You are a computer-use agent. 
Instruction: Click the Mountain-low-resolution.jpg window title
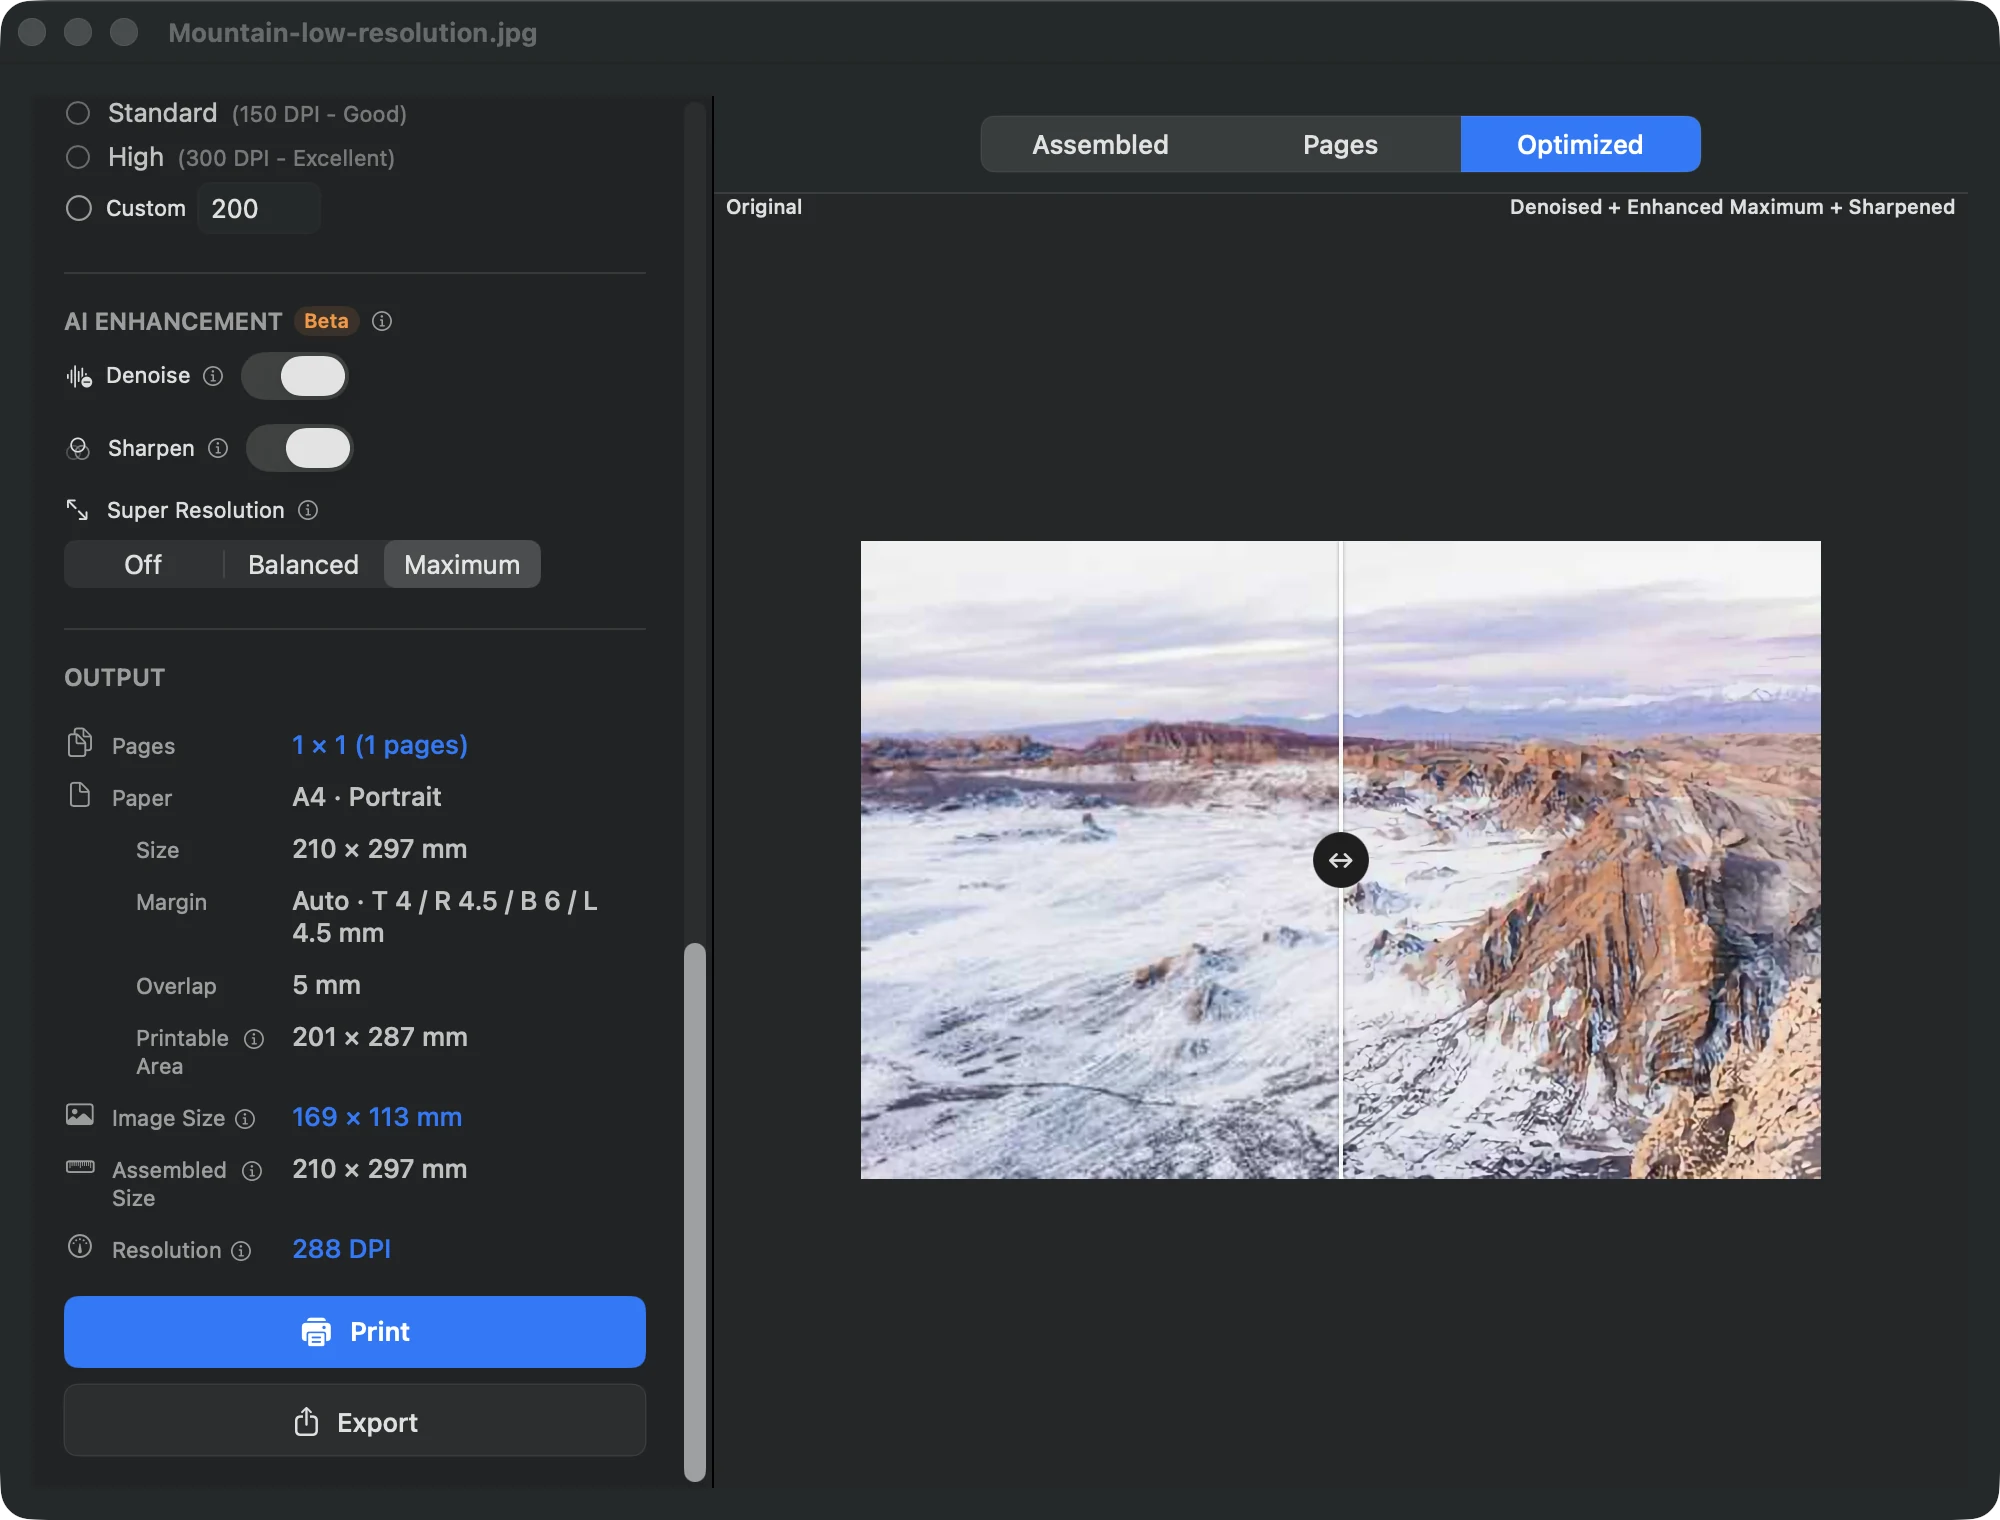click(x=353, y=33)
